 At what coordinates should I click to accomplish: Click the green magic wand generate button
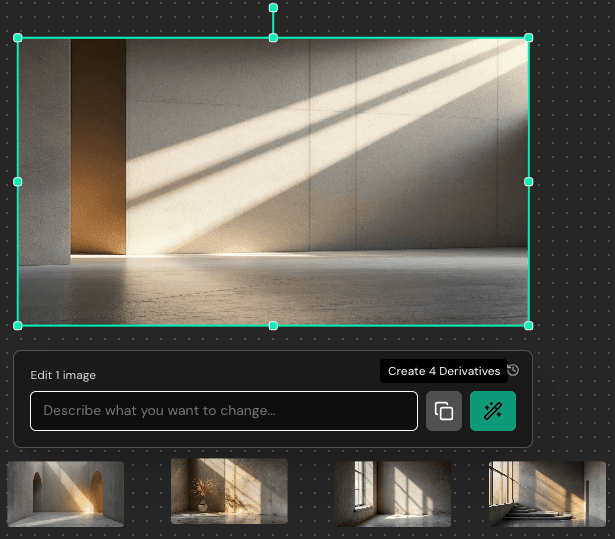(x=492, y=411)
